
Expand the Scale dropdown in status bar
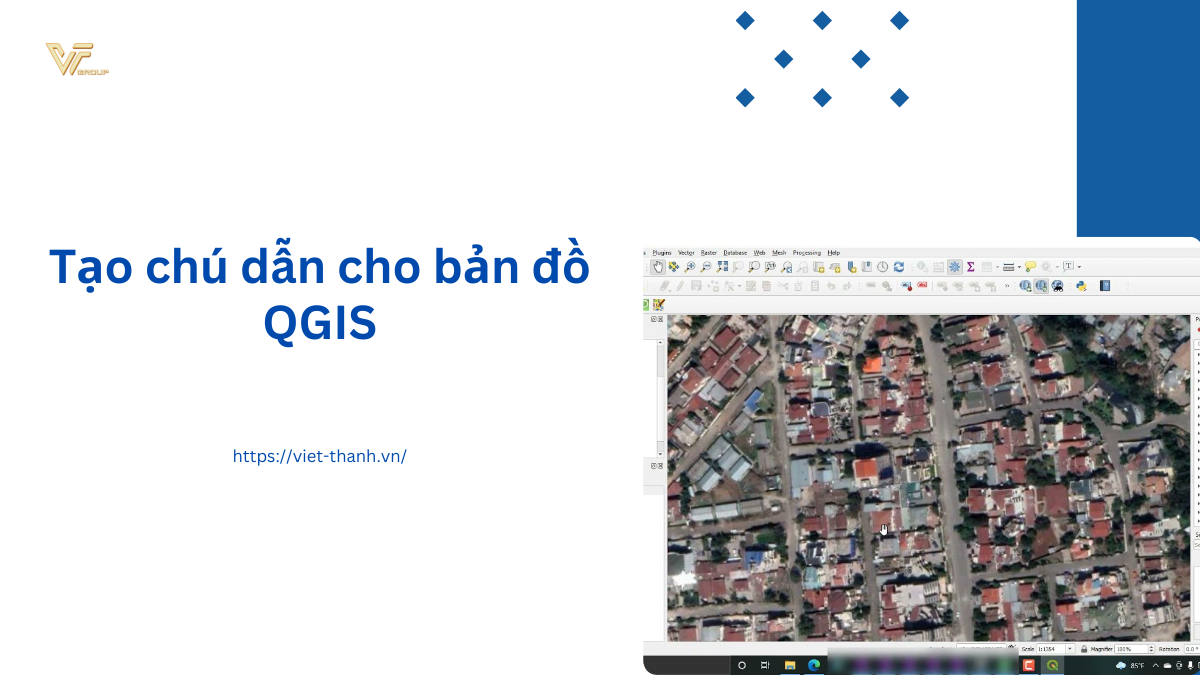pos(1070,649)
